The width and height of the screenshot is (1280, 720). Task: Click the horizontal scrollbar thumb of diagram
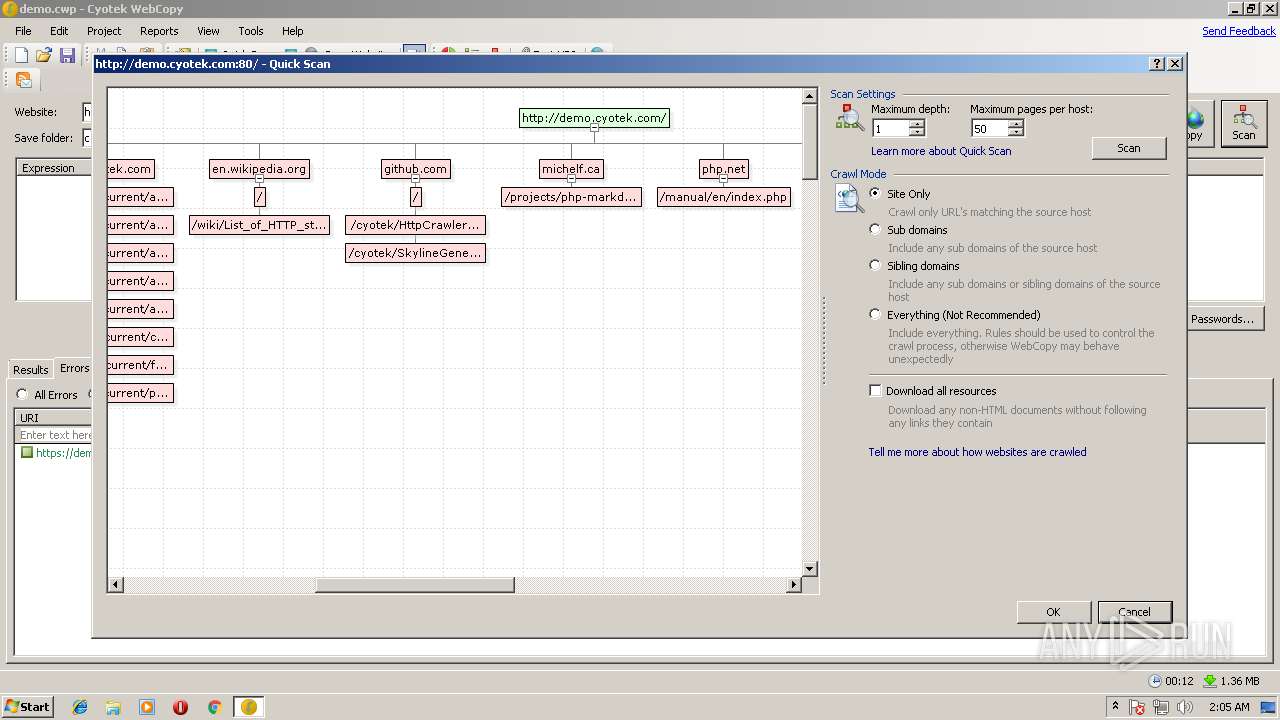pos(415,585)
